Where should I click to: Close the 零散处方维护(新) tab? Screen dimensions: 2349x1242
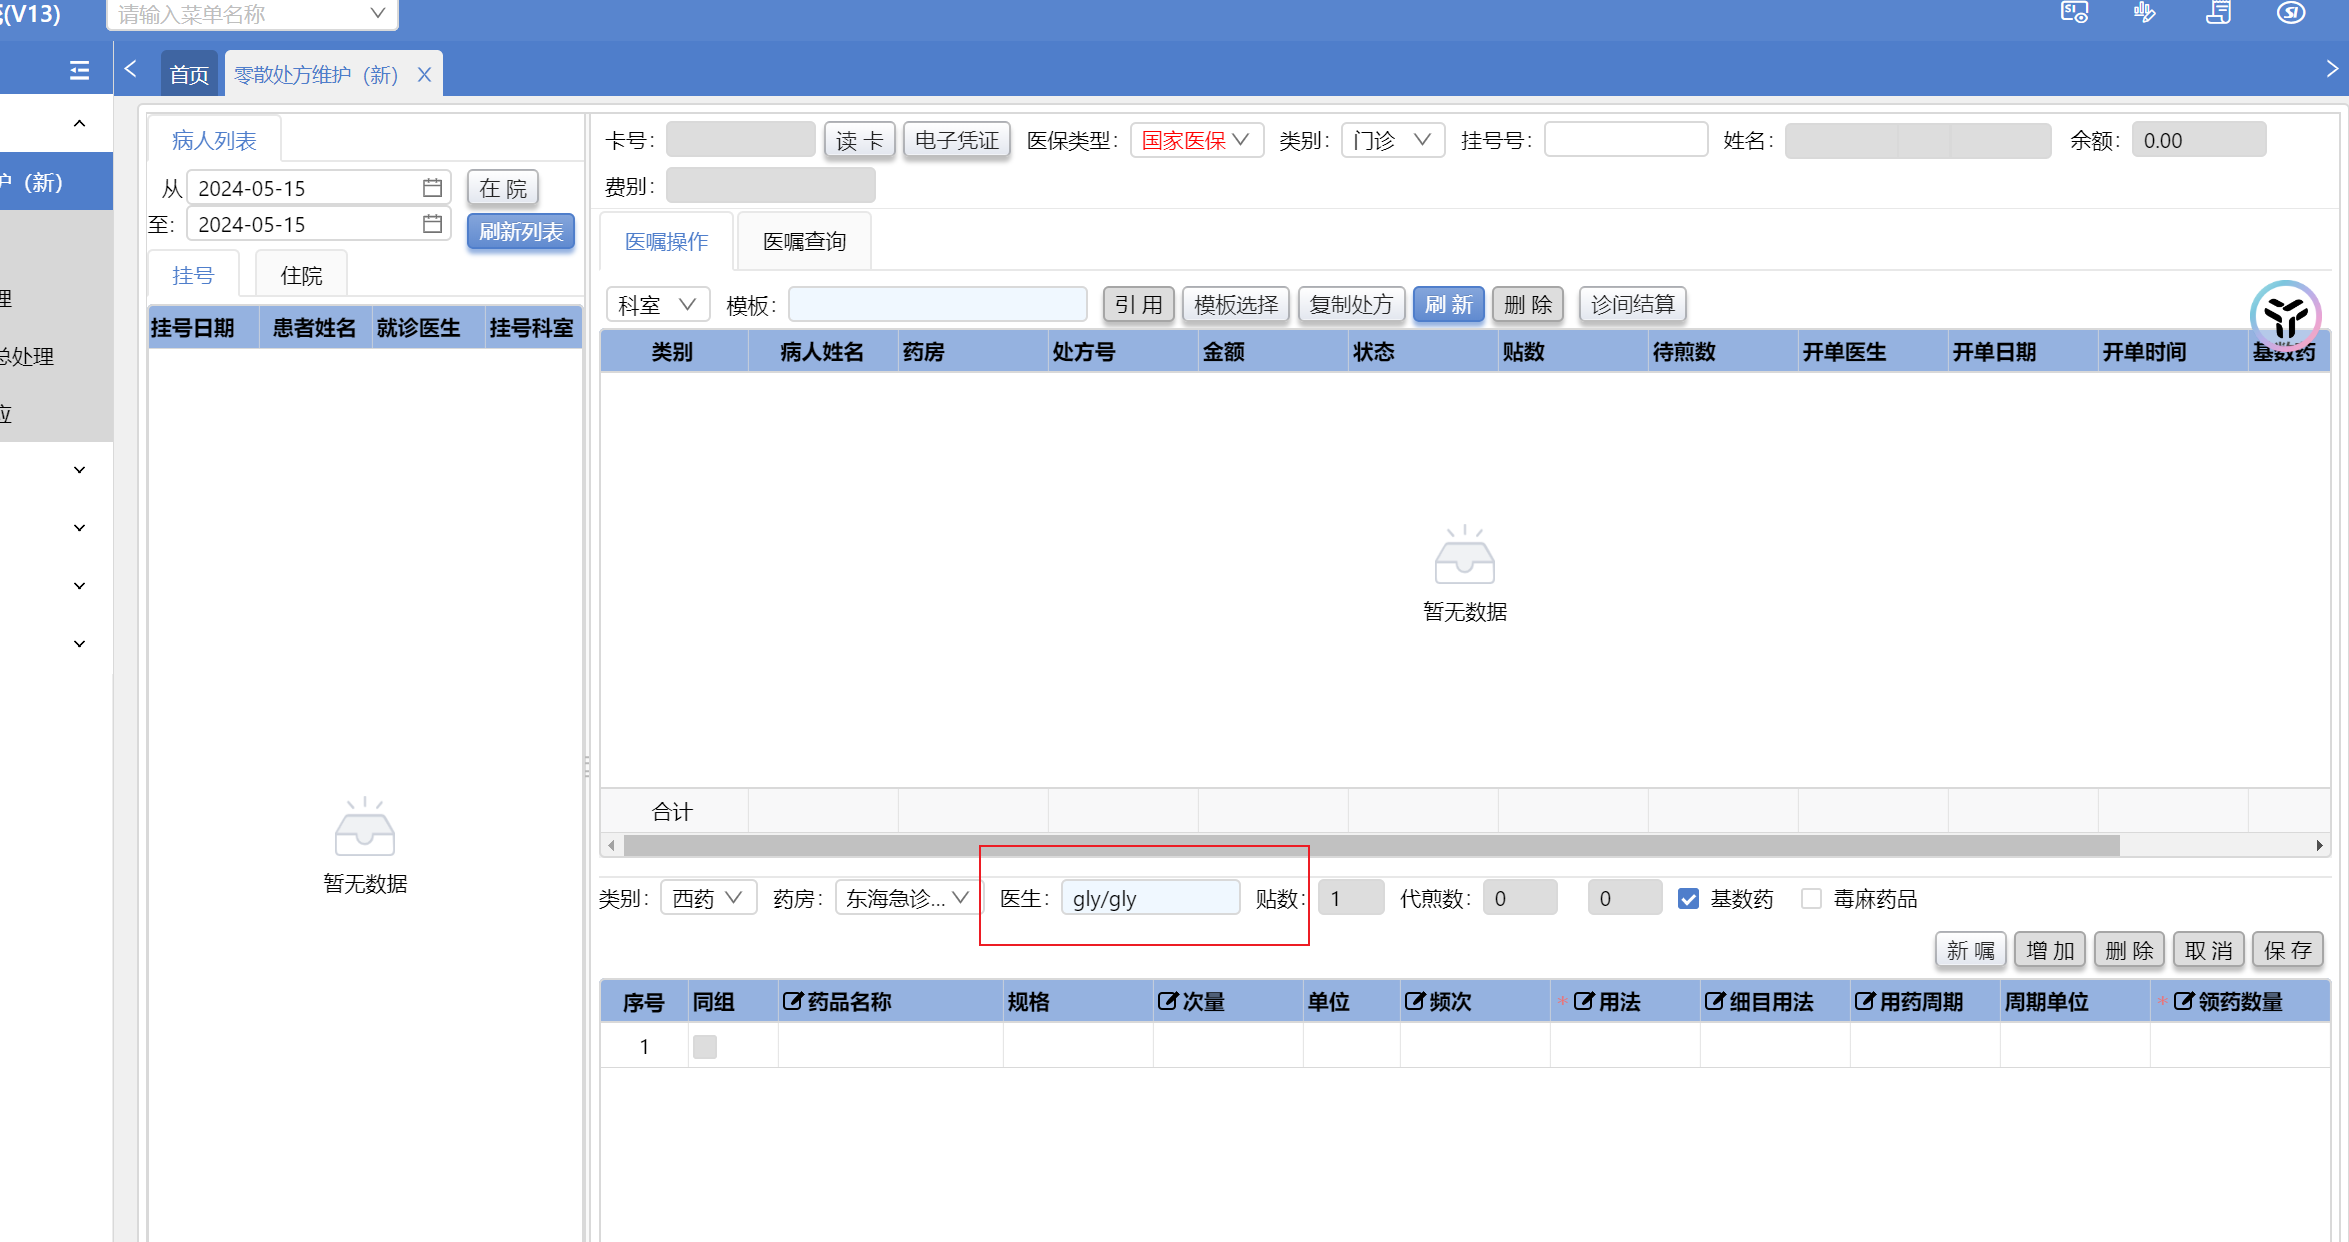[424, 75]
